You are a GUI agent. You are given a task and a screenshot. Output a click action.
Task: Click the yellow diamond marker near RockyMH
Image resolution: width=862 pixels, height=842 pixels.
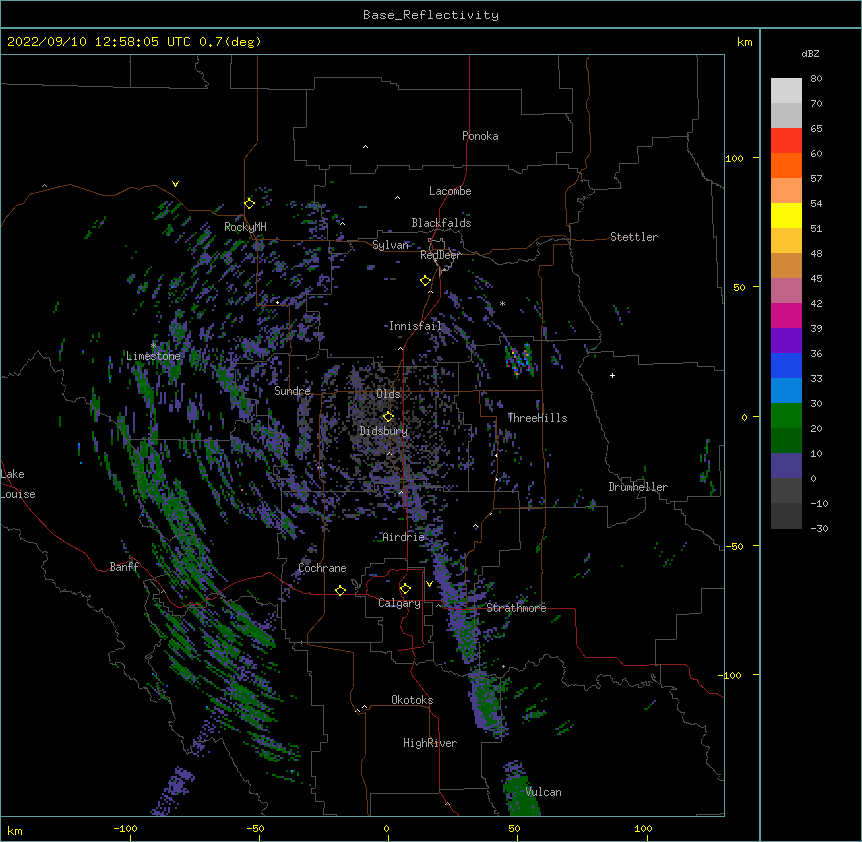(x=250, y=204)
